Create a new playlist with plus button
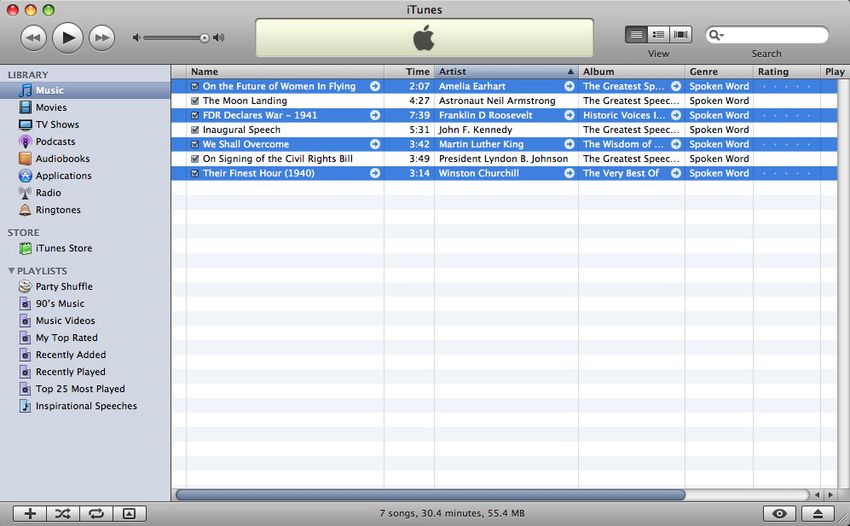 point(30,514)
